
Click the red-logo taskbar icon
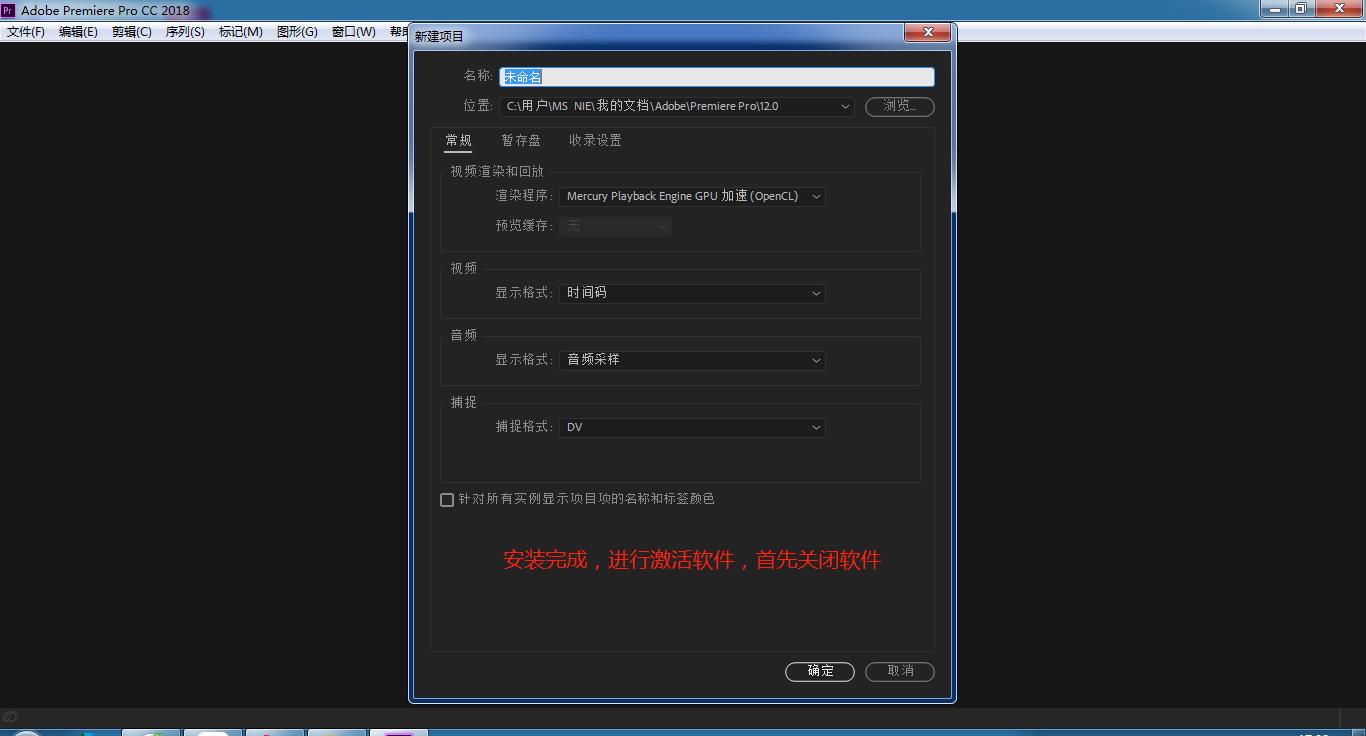coord(275,733)
